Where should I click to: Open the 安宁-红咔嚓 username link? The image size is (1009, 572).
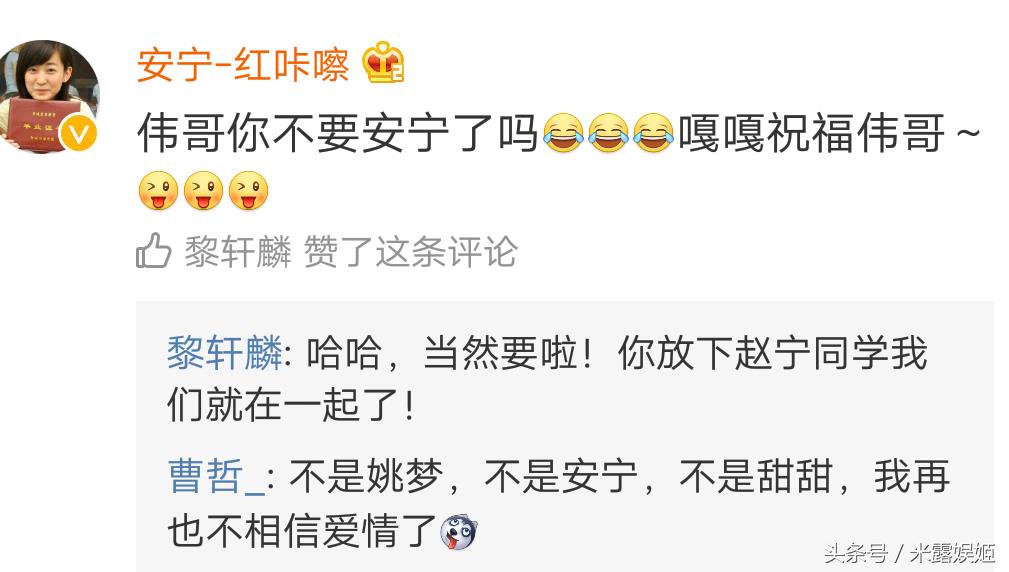pos(243,65)
